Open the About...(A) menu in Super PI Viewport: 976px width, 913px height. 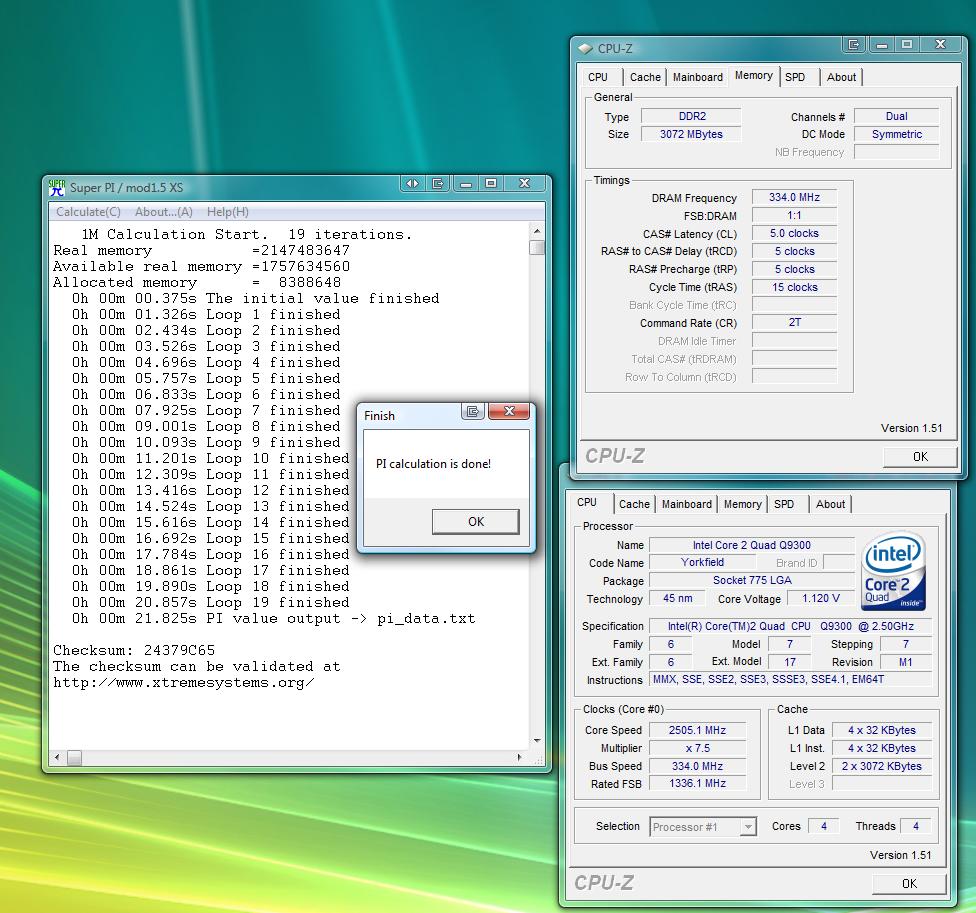point(164,212)
